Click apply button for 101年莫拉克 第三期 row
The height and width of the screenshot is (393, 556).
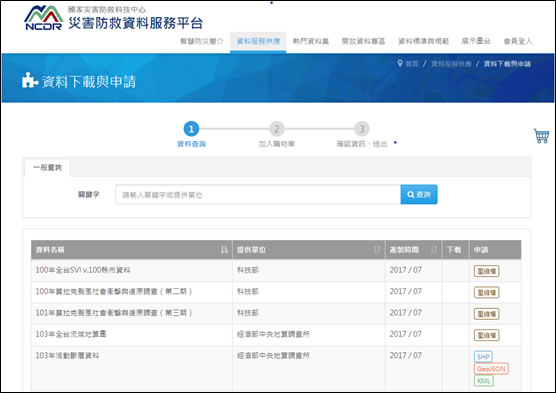[486, 314]
